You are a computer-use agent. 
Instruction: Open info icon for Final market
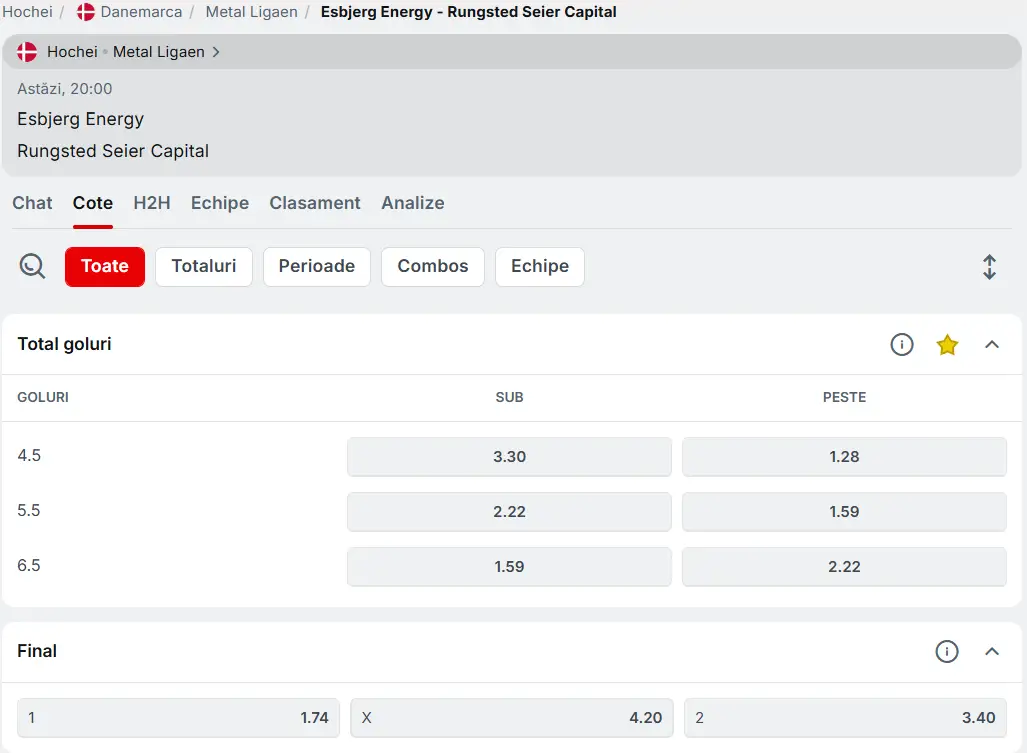coord(947,652)
